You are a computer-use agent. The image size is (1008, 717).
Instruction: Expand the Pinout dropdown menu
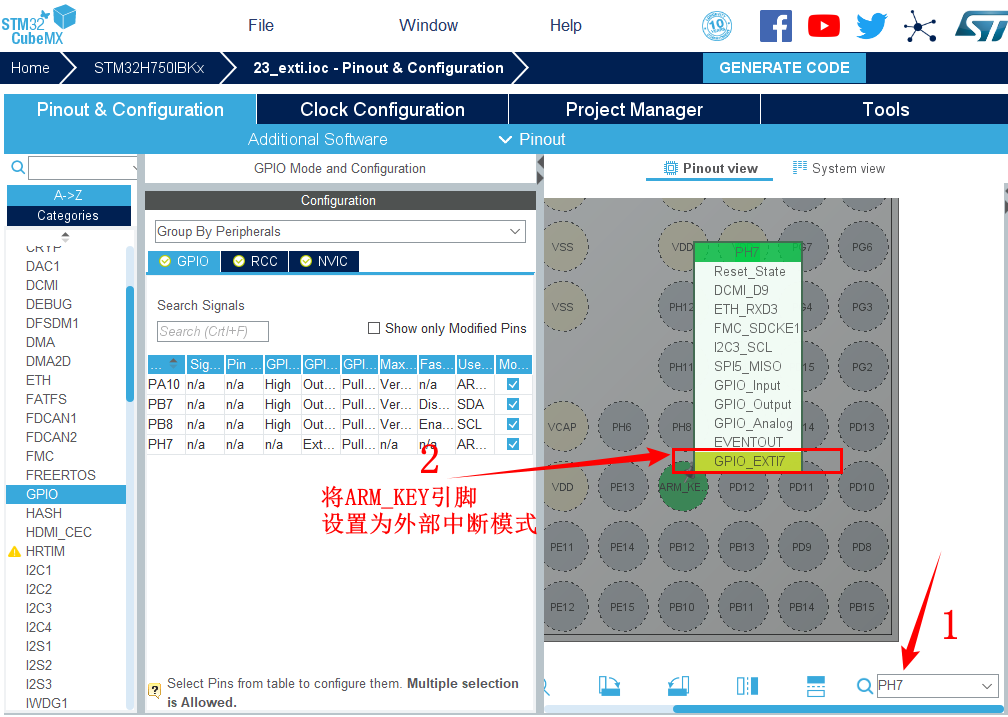pos(532,139)
